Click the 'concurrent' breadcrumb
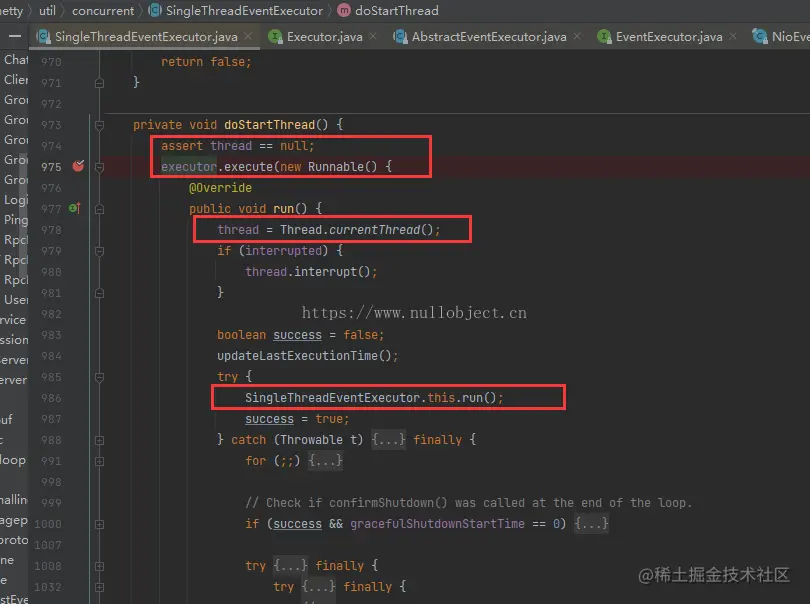The height and width of the screenshot is (604, 810). pos(103,10)
